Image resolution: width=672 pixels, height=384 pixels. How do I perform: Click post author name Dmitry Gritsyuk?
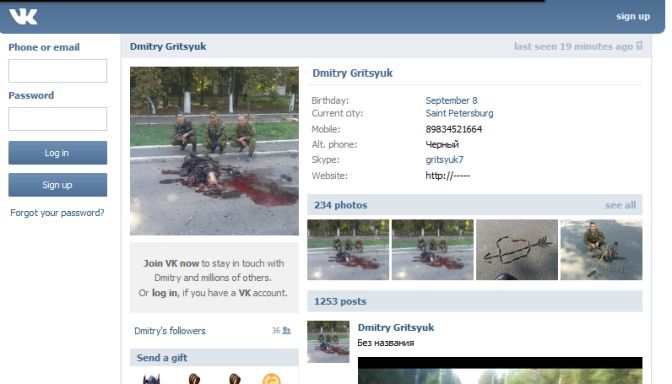tap(396, 327)
